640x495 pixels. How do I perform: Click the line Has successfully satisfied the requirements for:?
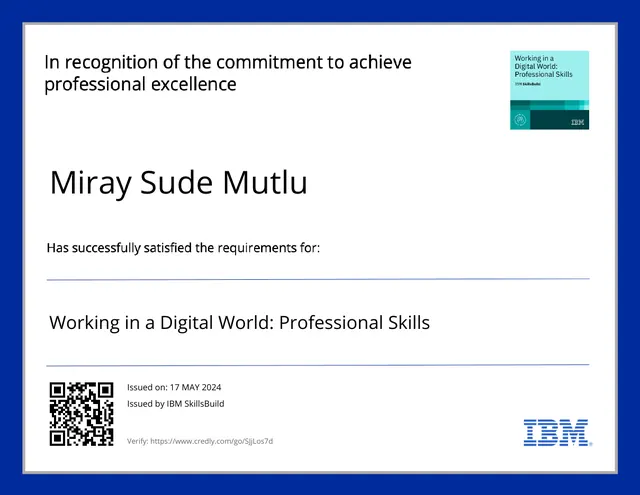pos(183,248)
